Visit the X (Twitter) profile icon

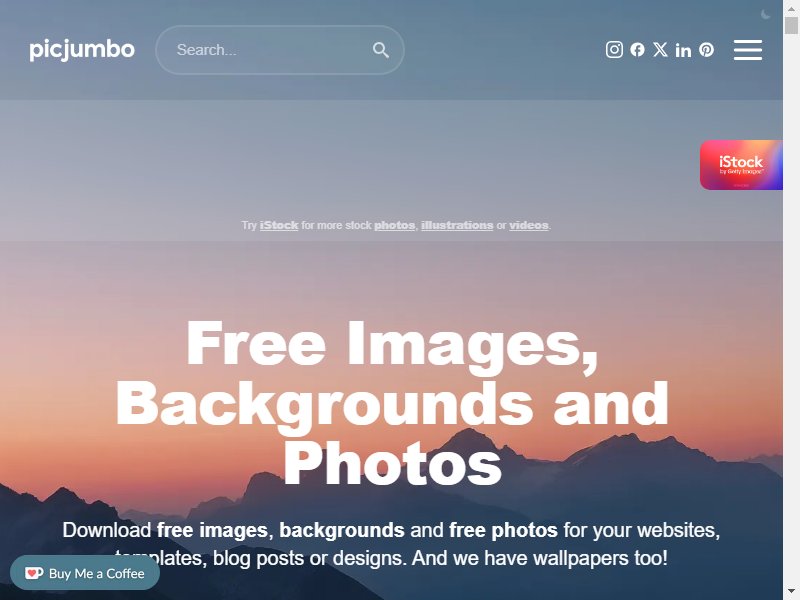coord(660,49)
